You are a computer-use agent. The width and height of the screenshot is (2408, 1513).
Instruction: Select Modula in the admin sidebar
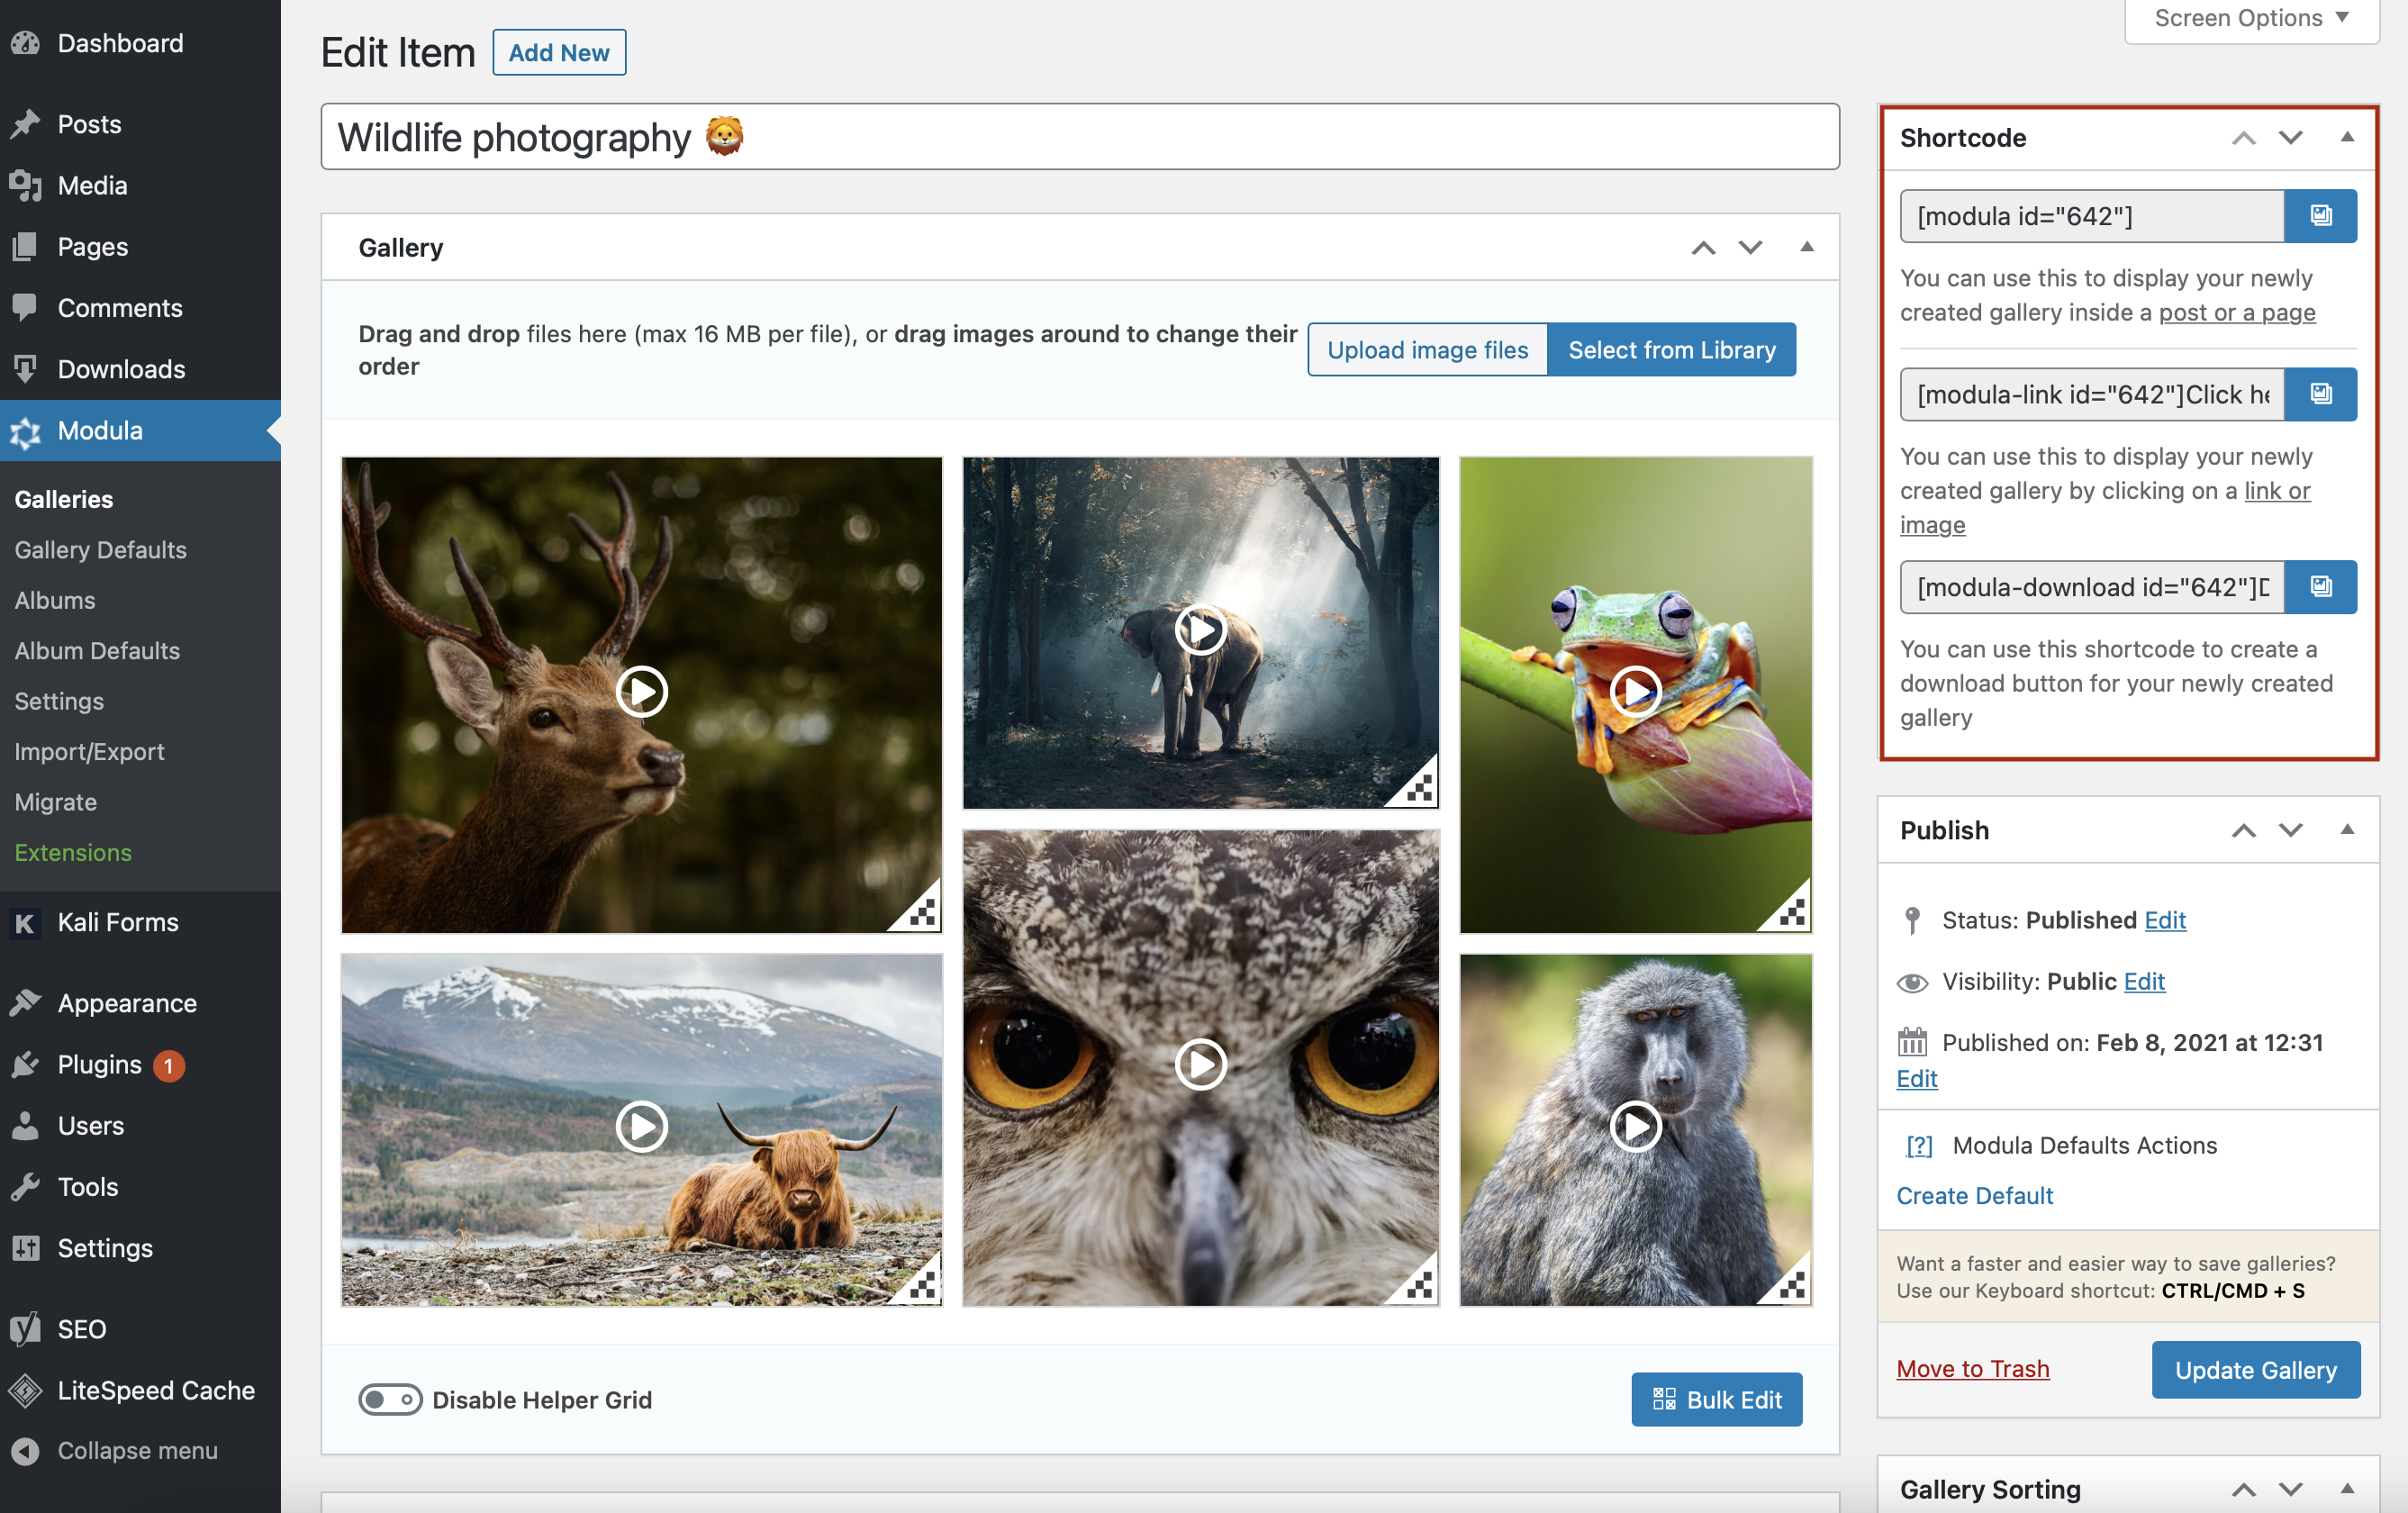(99, 430)
